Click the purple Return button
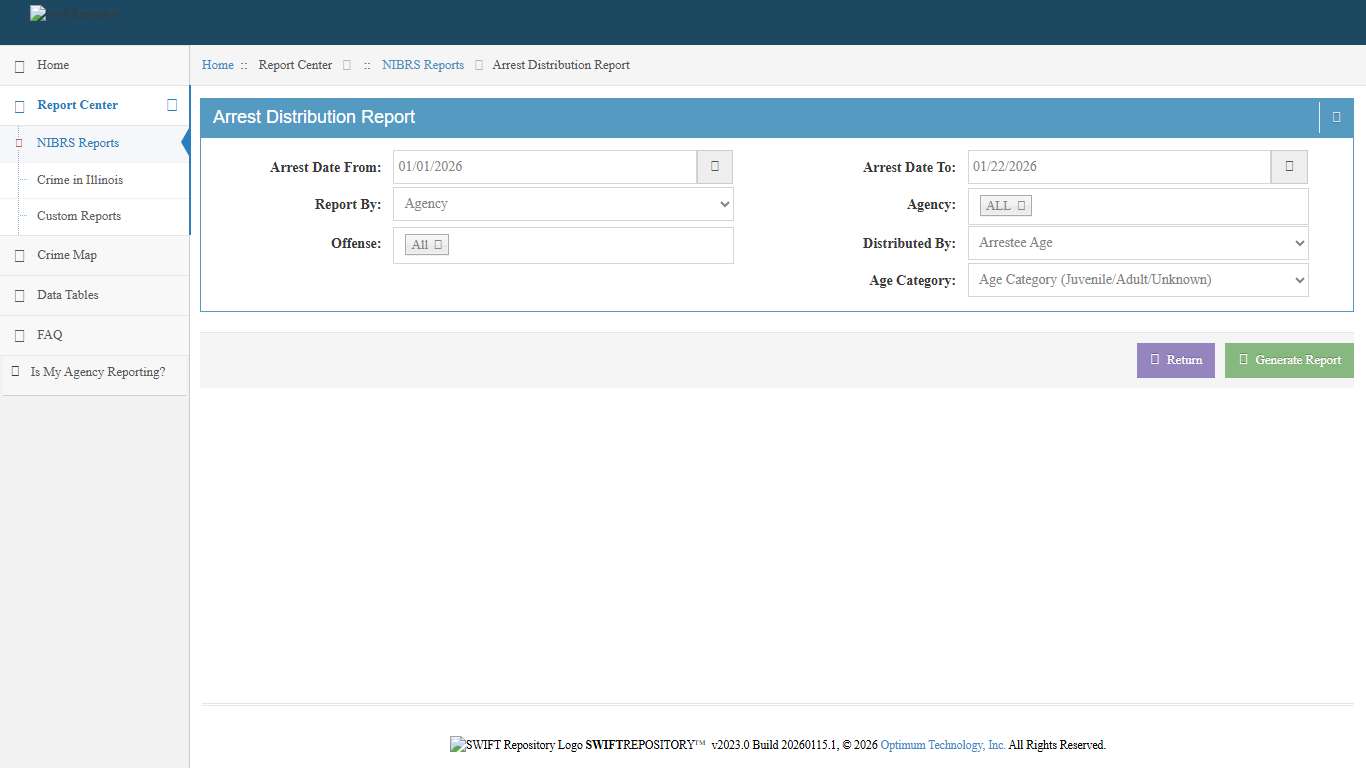 click(x=1175, y=360)
